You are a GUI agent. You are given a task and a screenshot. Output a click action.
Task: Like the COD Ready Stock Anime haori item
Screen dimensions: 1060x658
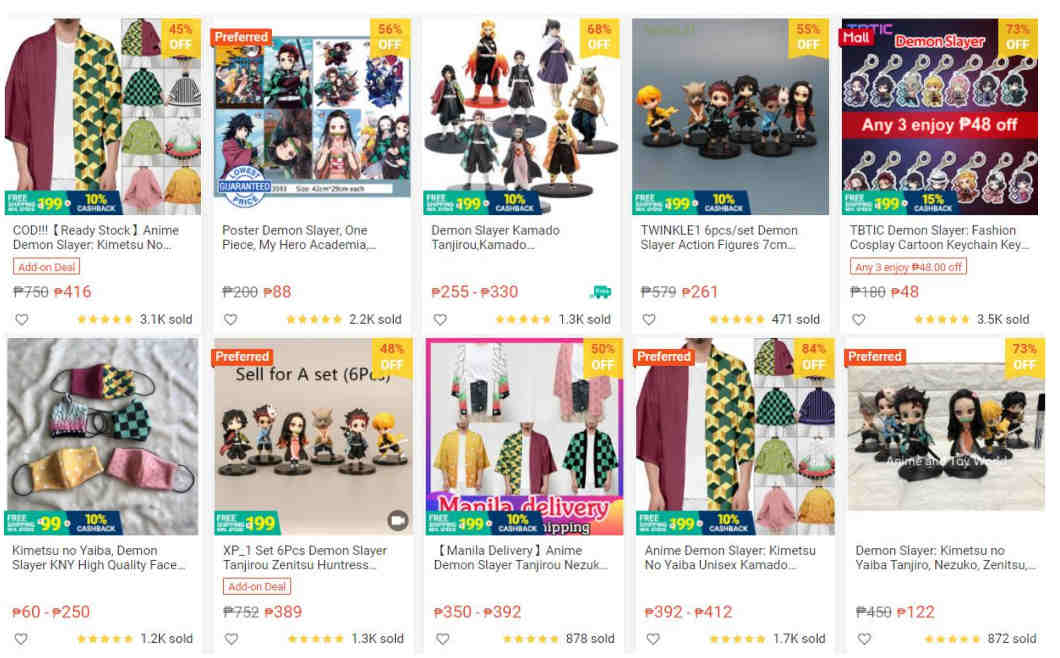22,319
